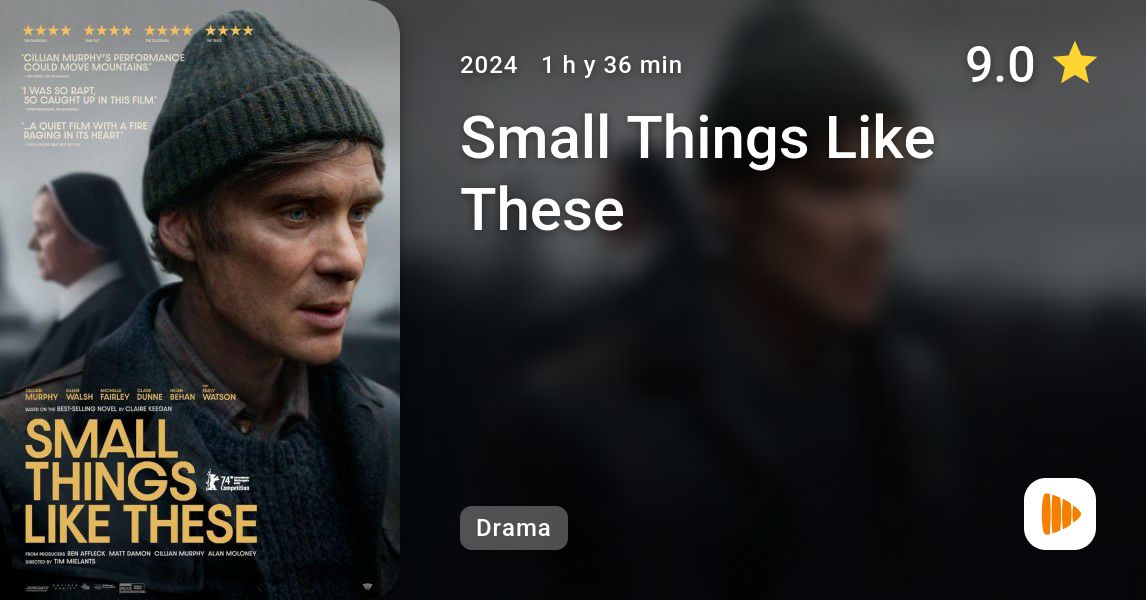Click the 2024 release year
The height and width of the screenshot is (600, 1146).
pyautogui.click(x=489, y=65)
